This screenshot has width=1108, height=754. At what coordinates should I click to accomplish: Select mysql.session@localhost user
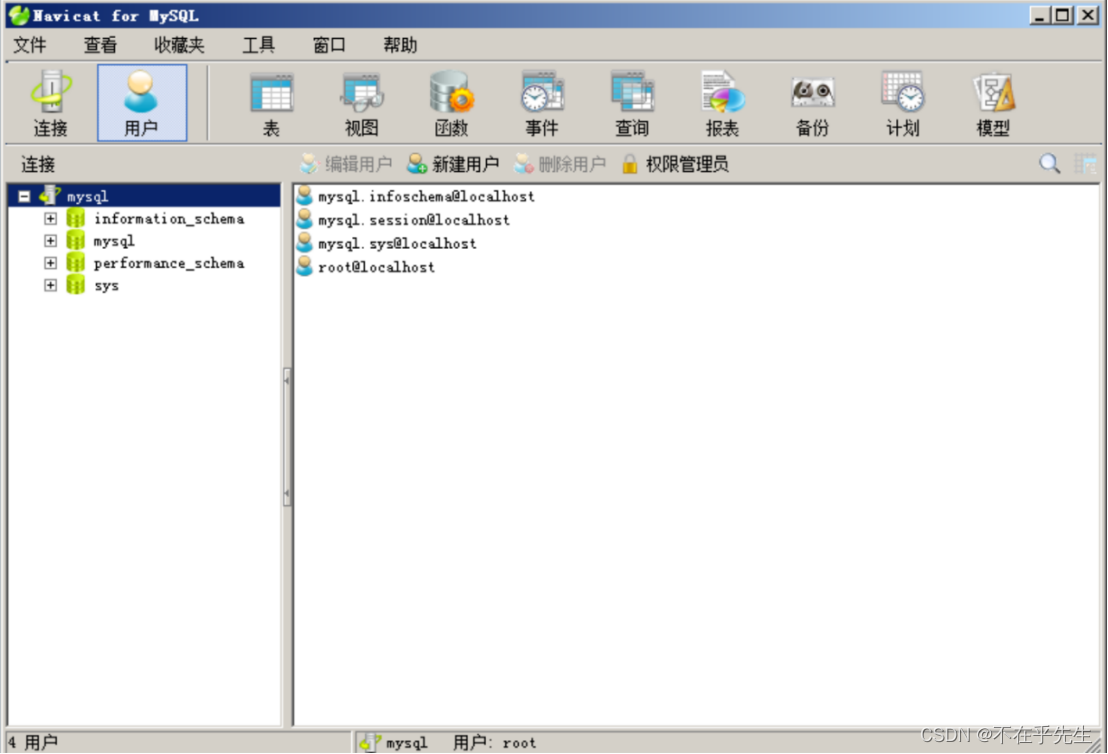(x=413, y=220)
